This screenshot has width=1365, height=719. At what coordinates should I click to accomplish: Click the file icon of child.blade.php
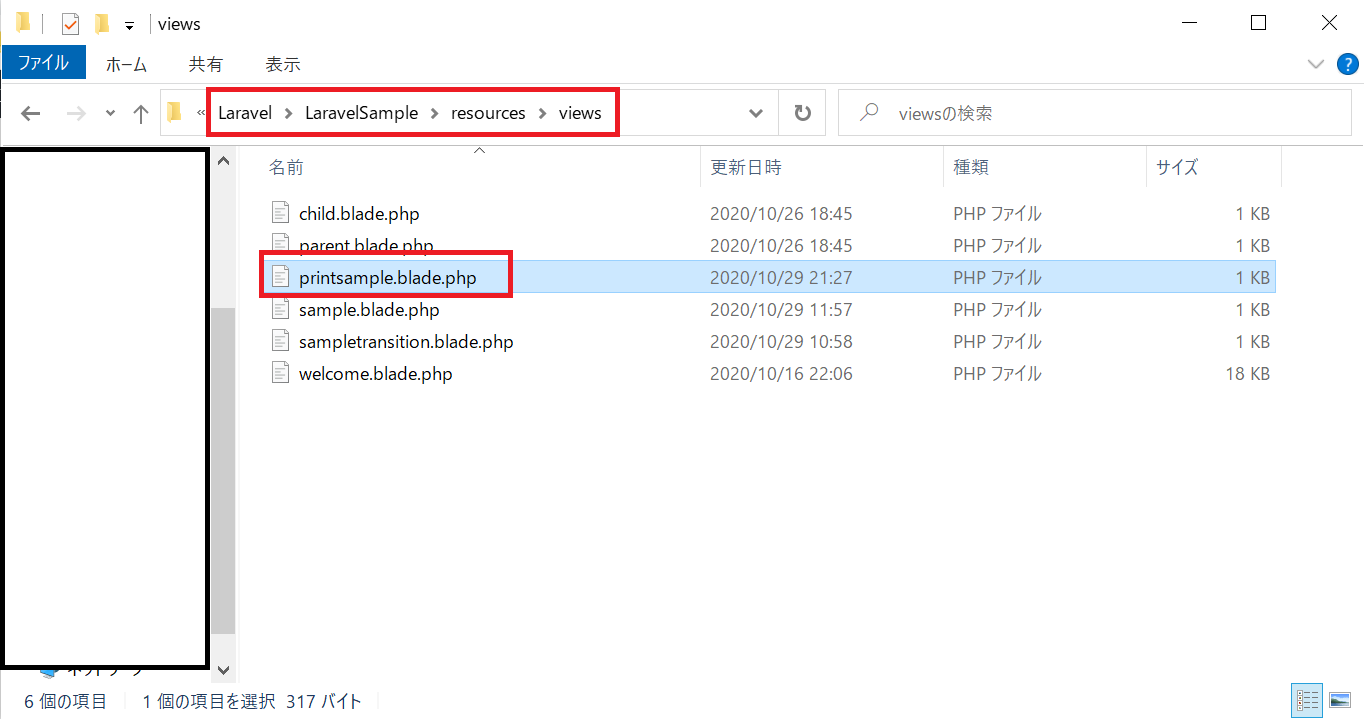(280, 212)
